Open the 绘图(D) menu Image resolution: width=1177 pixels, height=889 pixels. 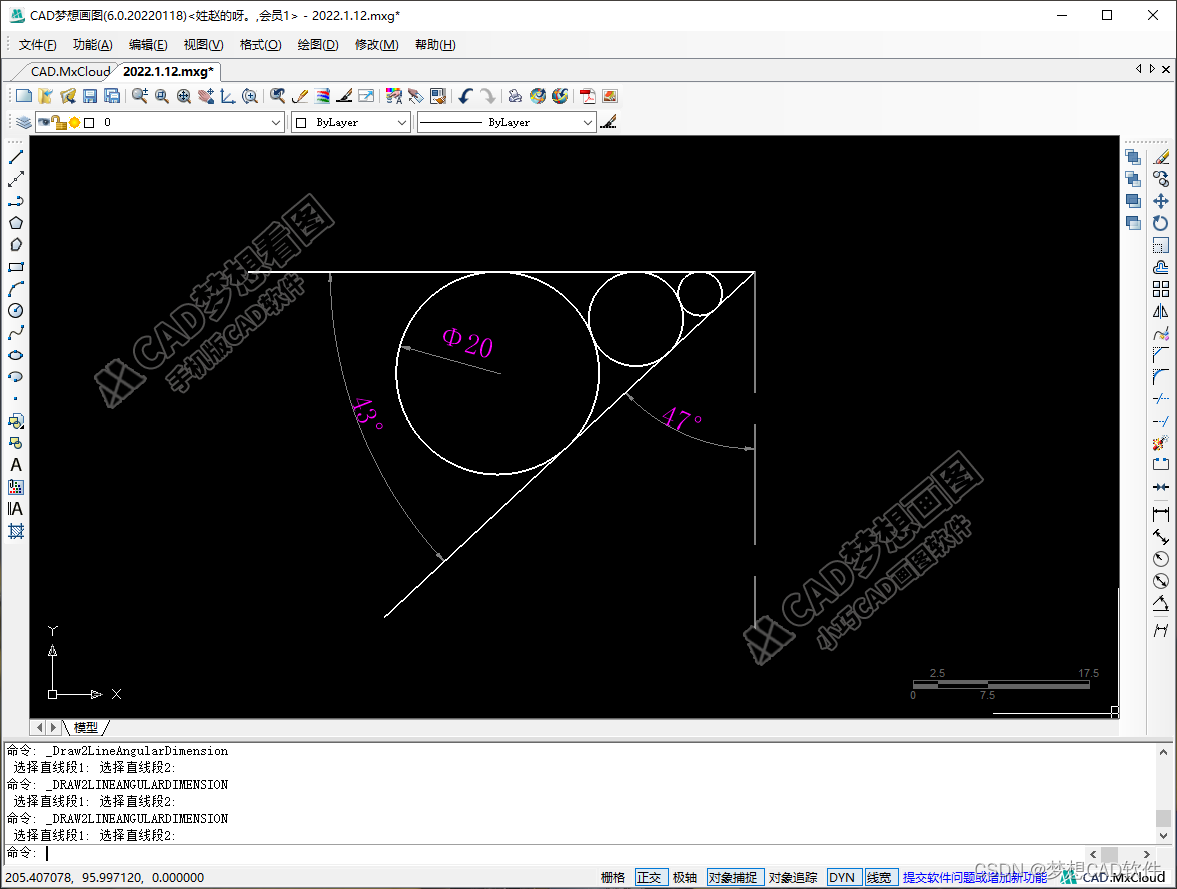[x=318, y=45]
